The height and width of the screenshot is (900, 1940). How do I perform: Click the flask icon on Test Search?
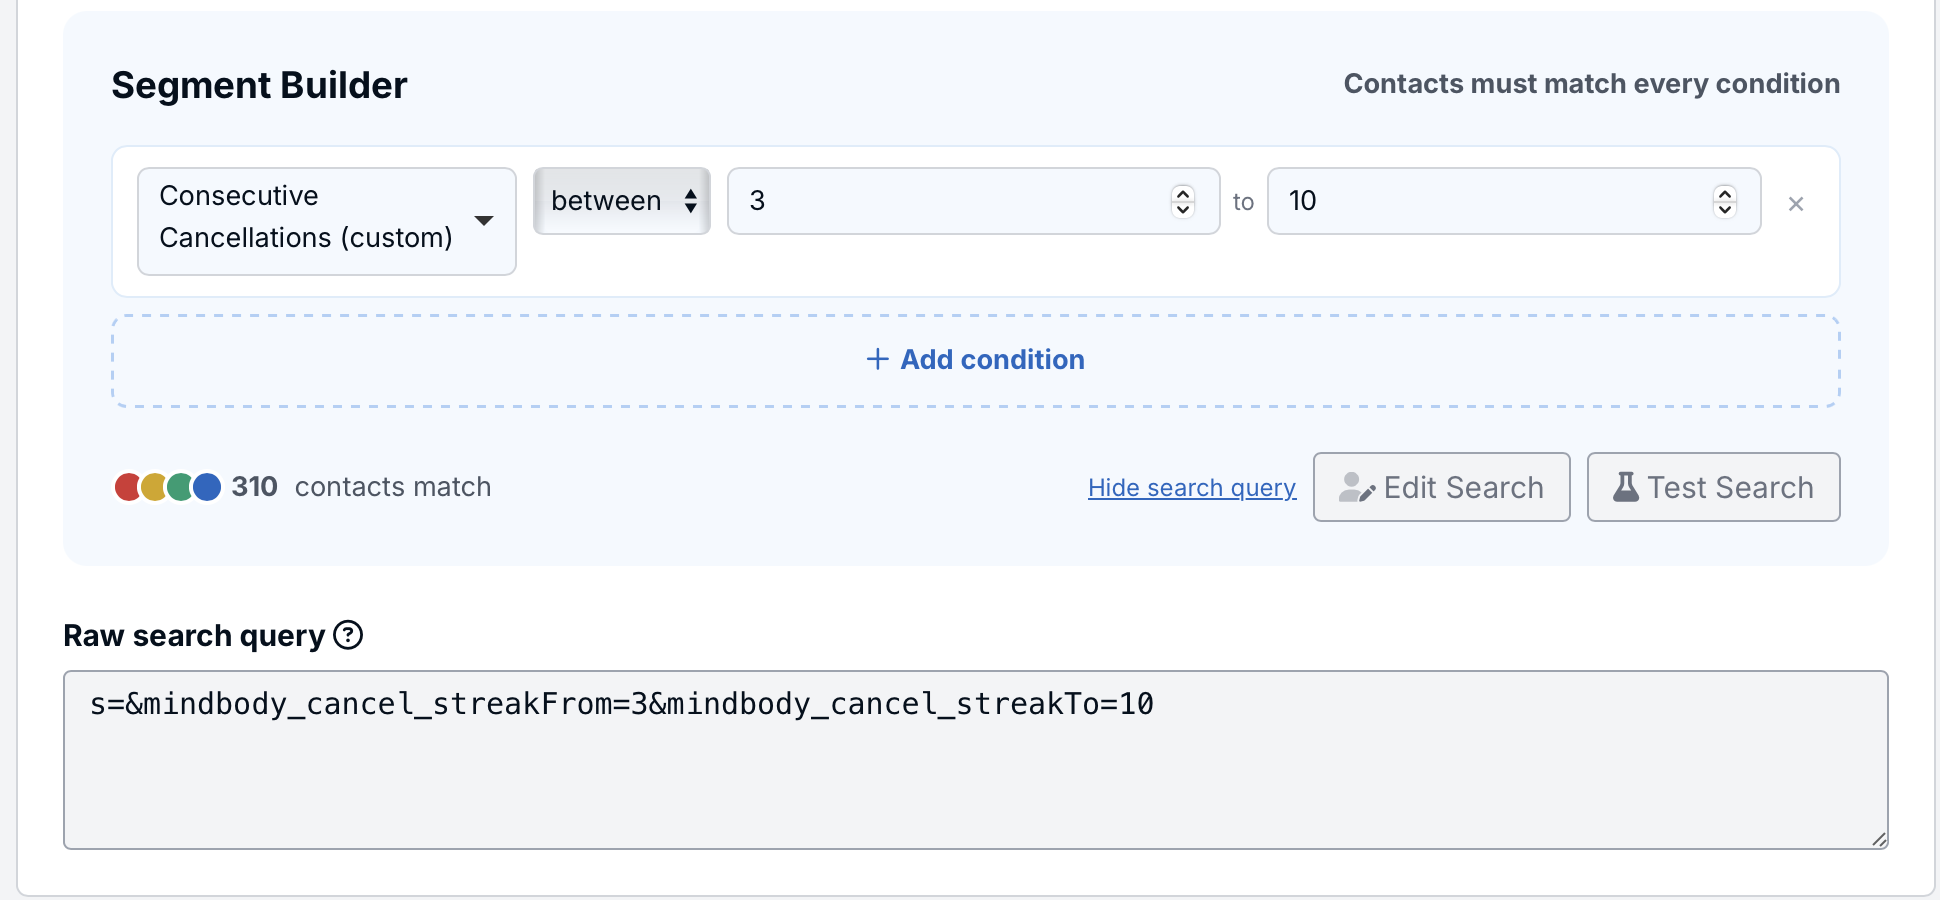(x=1626, y=487)
